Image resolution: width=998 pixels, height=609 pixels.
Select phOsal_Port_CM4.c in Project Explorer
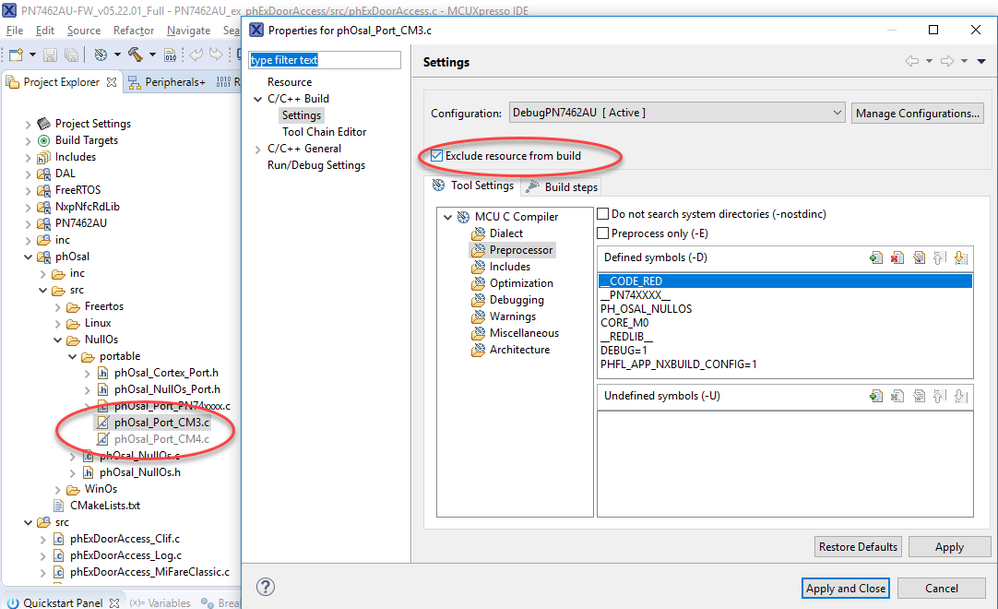tap(162, 440)
